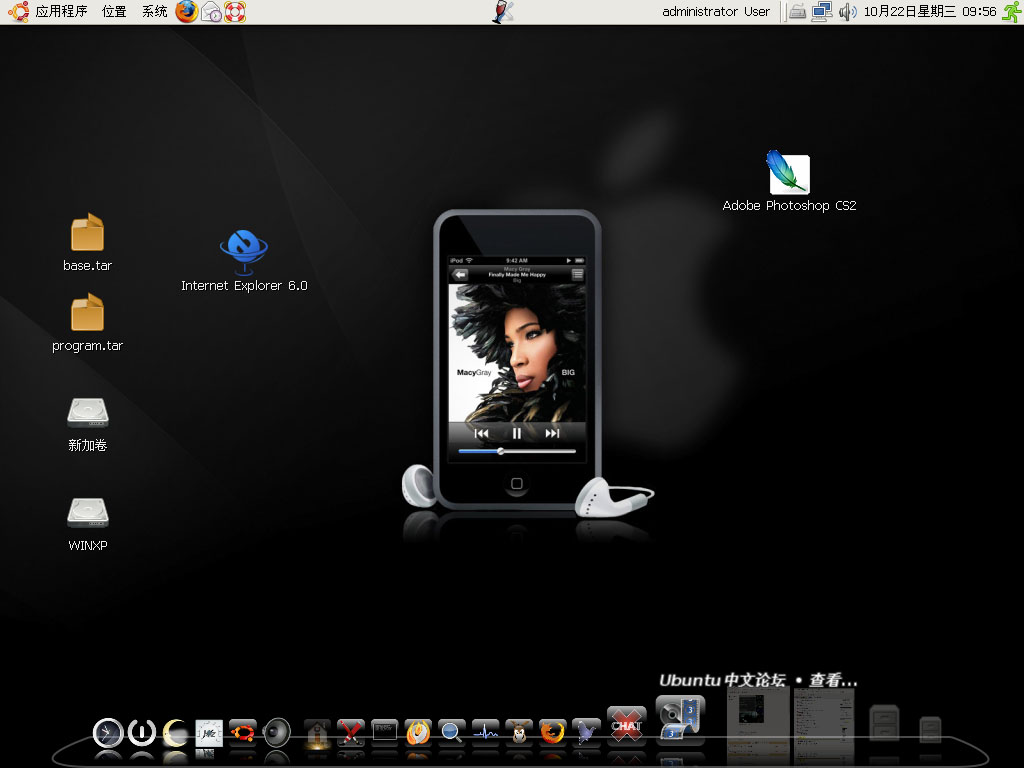Open the system monitor pulse icon in dock

pyautogui.click(x=485, y=733)
